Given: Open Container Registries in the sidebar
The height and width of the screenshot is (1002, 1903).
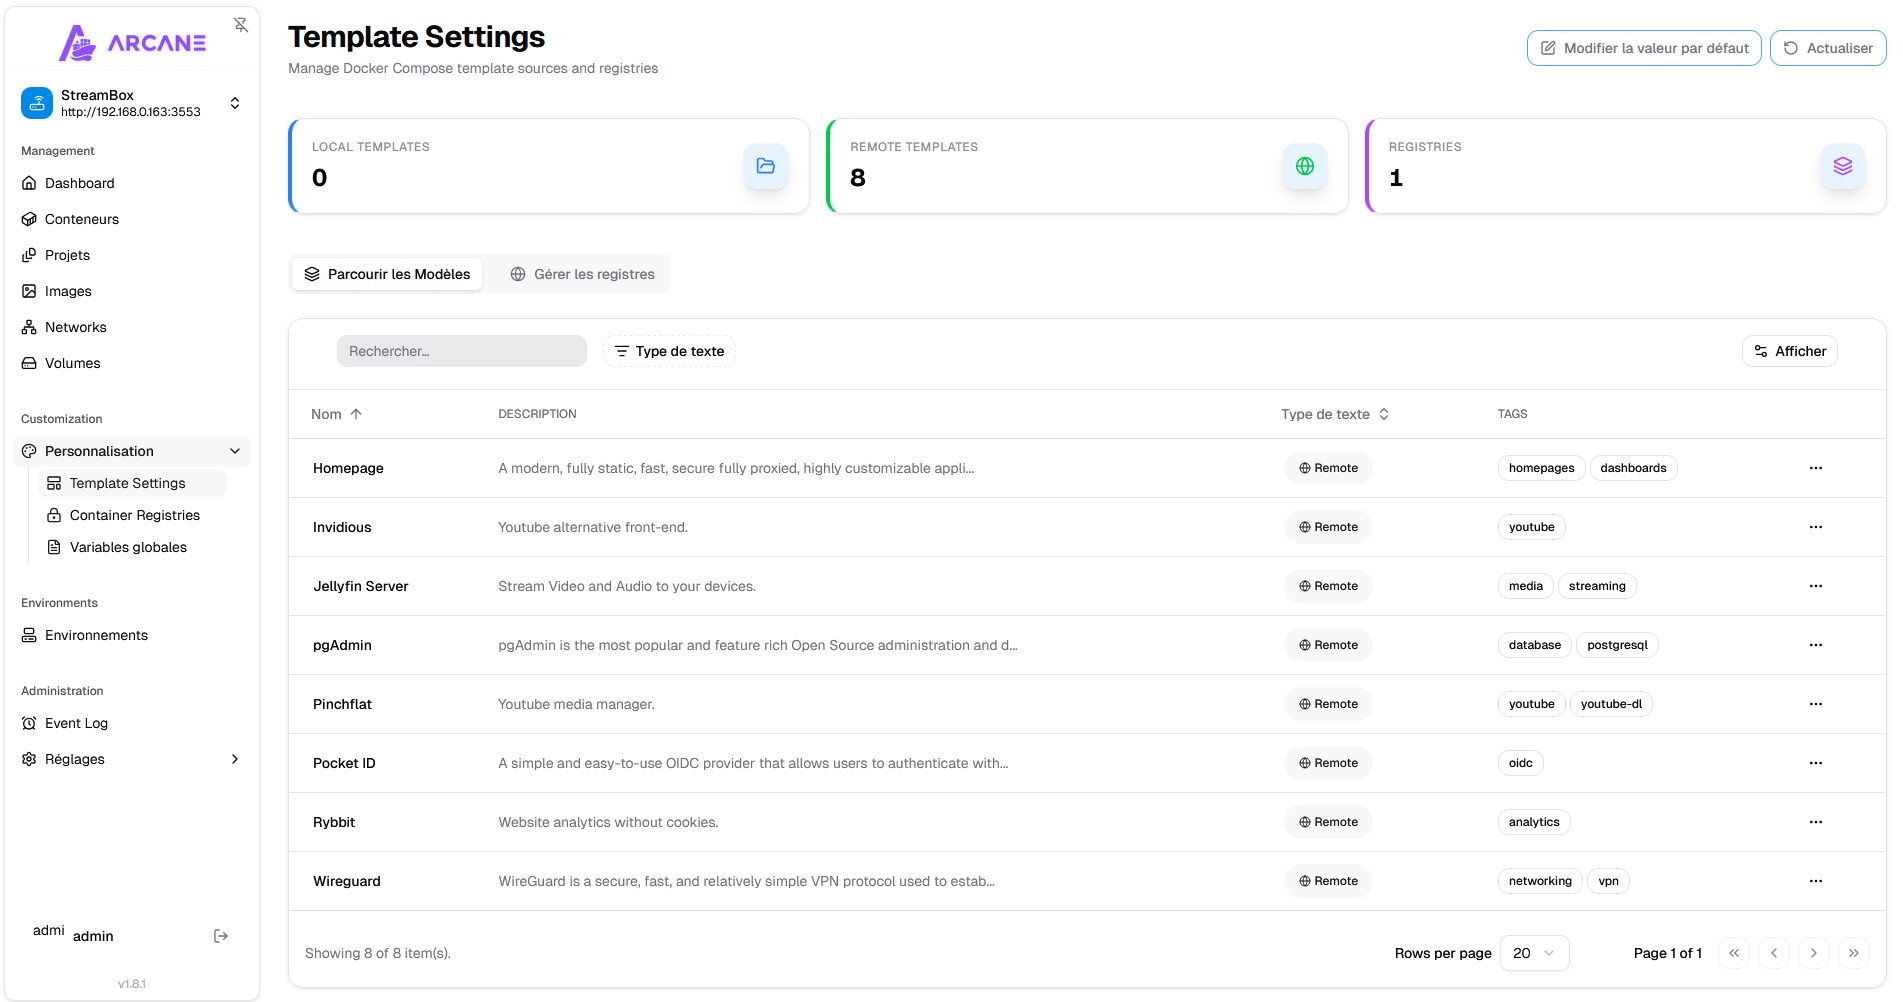Looking at the screenshot, I should (x=134, y=515).
